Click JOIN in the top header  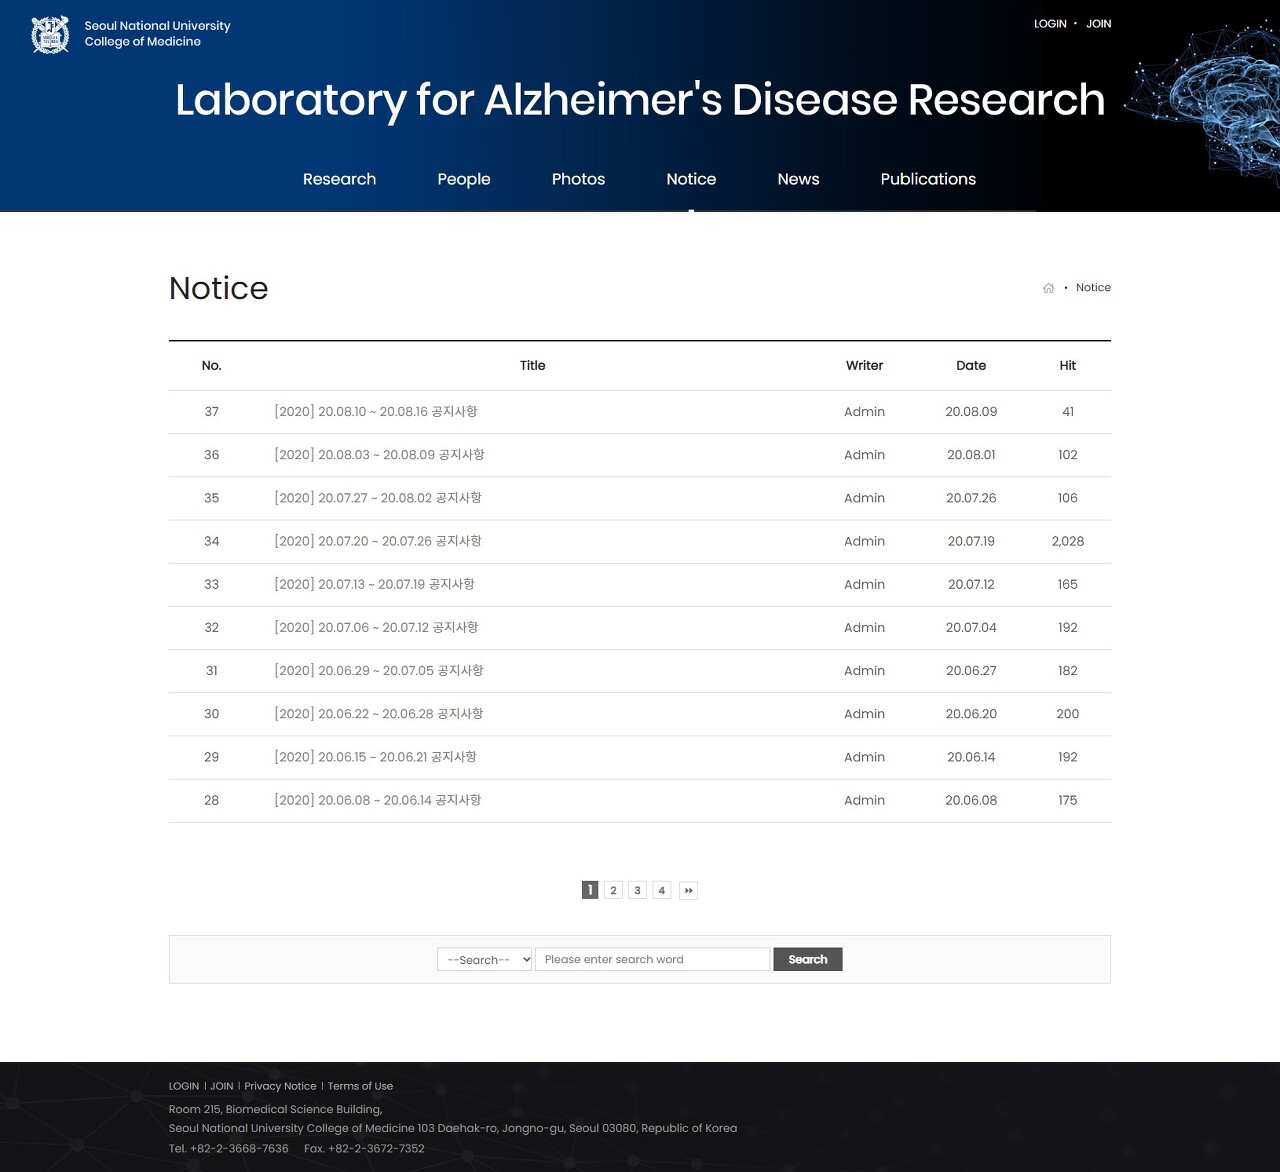point(1098,24)
